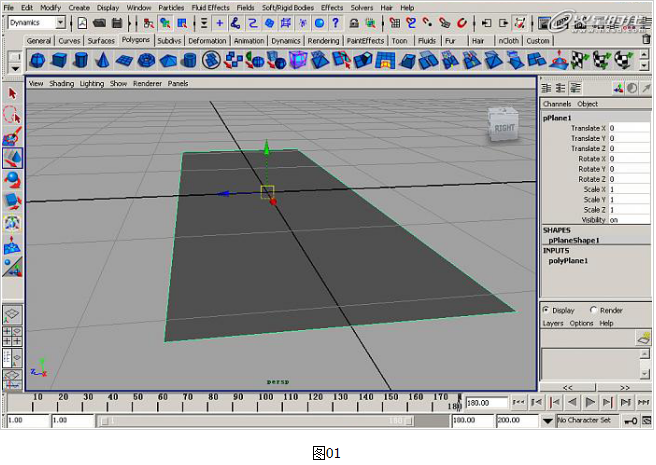Click the Translate X value field
Viewport: 656px width, 465px height.
[629, 128]
